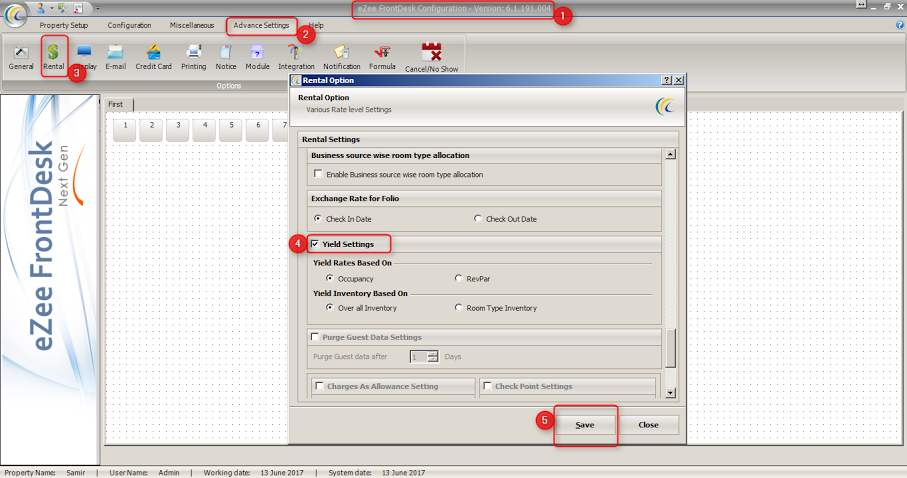Screen dimensions: 907x478
Task: Click the user icon in quick access toolbar
Action: (x=41, y=8)
